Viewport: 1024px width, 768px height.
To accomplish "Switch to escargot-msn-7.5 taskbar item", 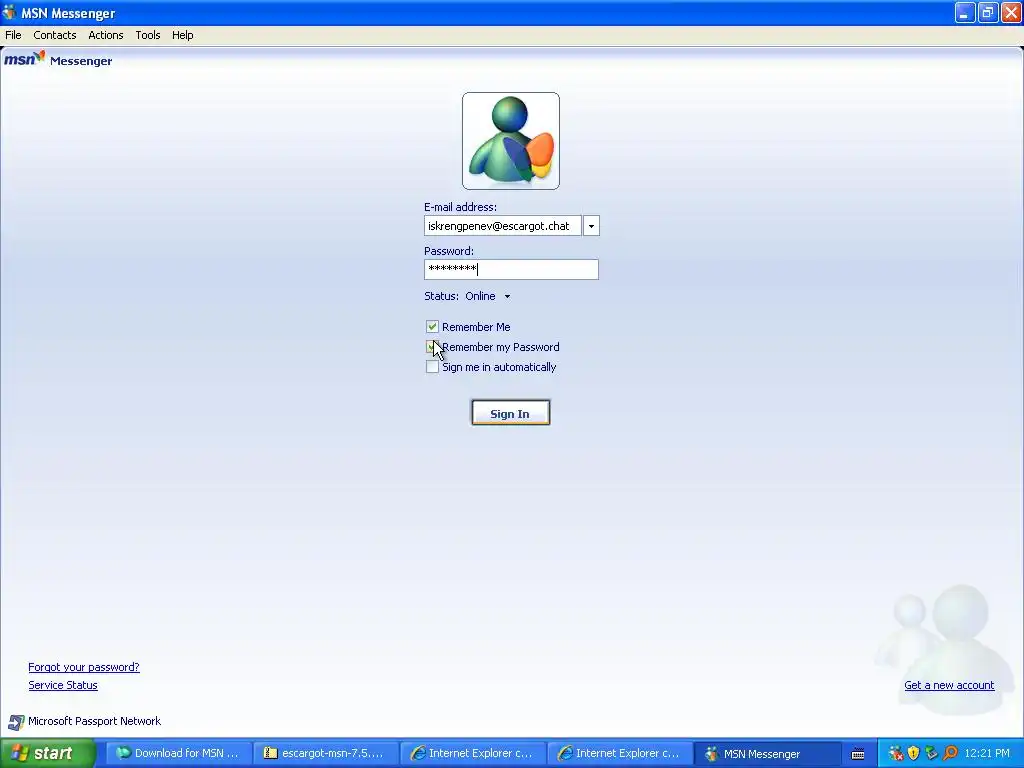I will point(325,754).
